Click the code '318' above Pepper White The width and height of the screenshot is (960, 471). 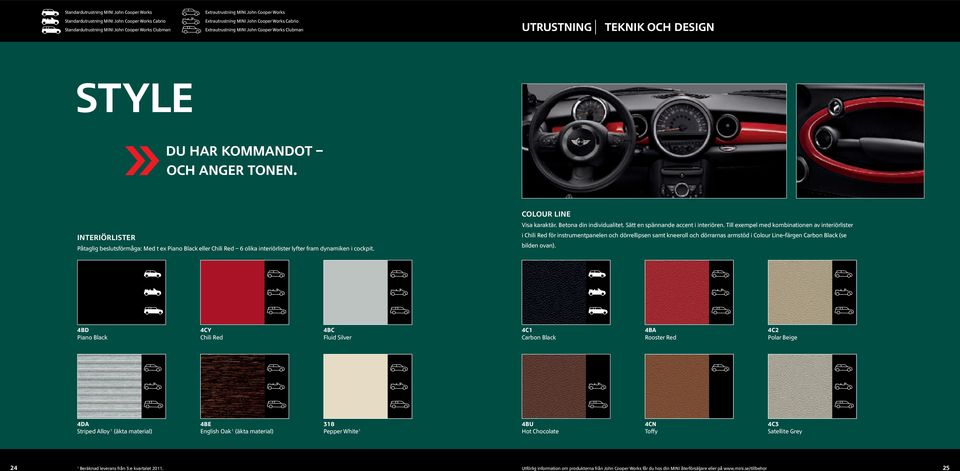tap(329, 424)
